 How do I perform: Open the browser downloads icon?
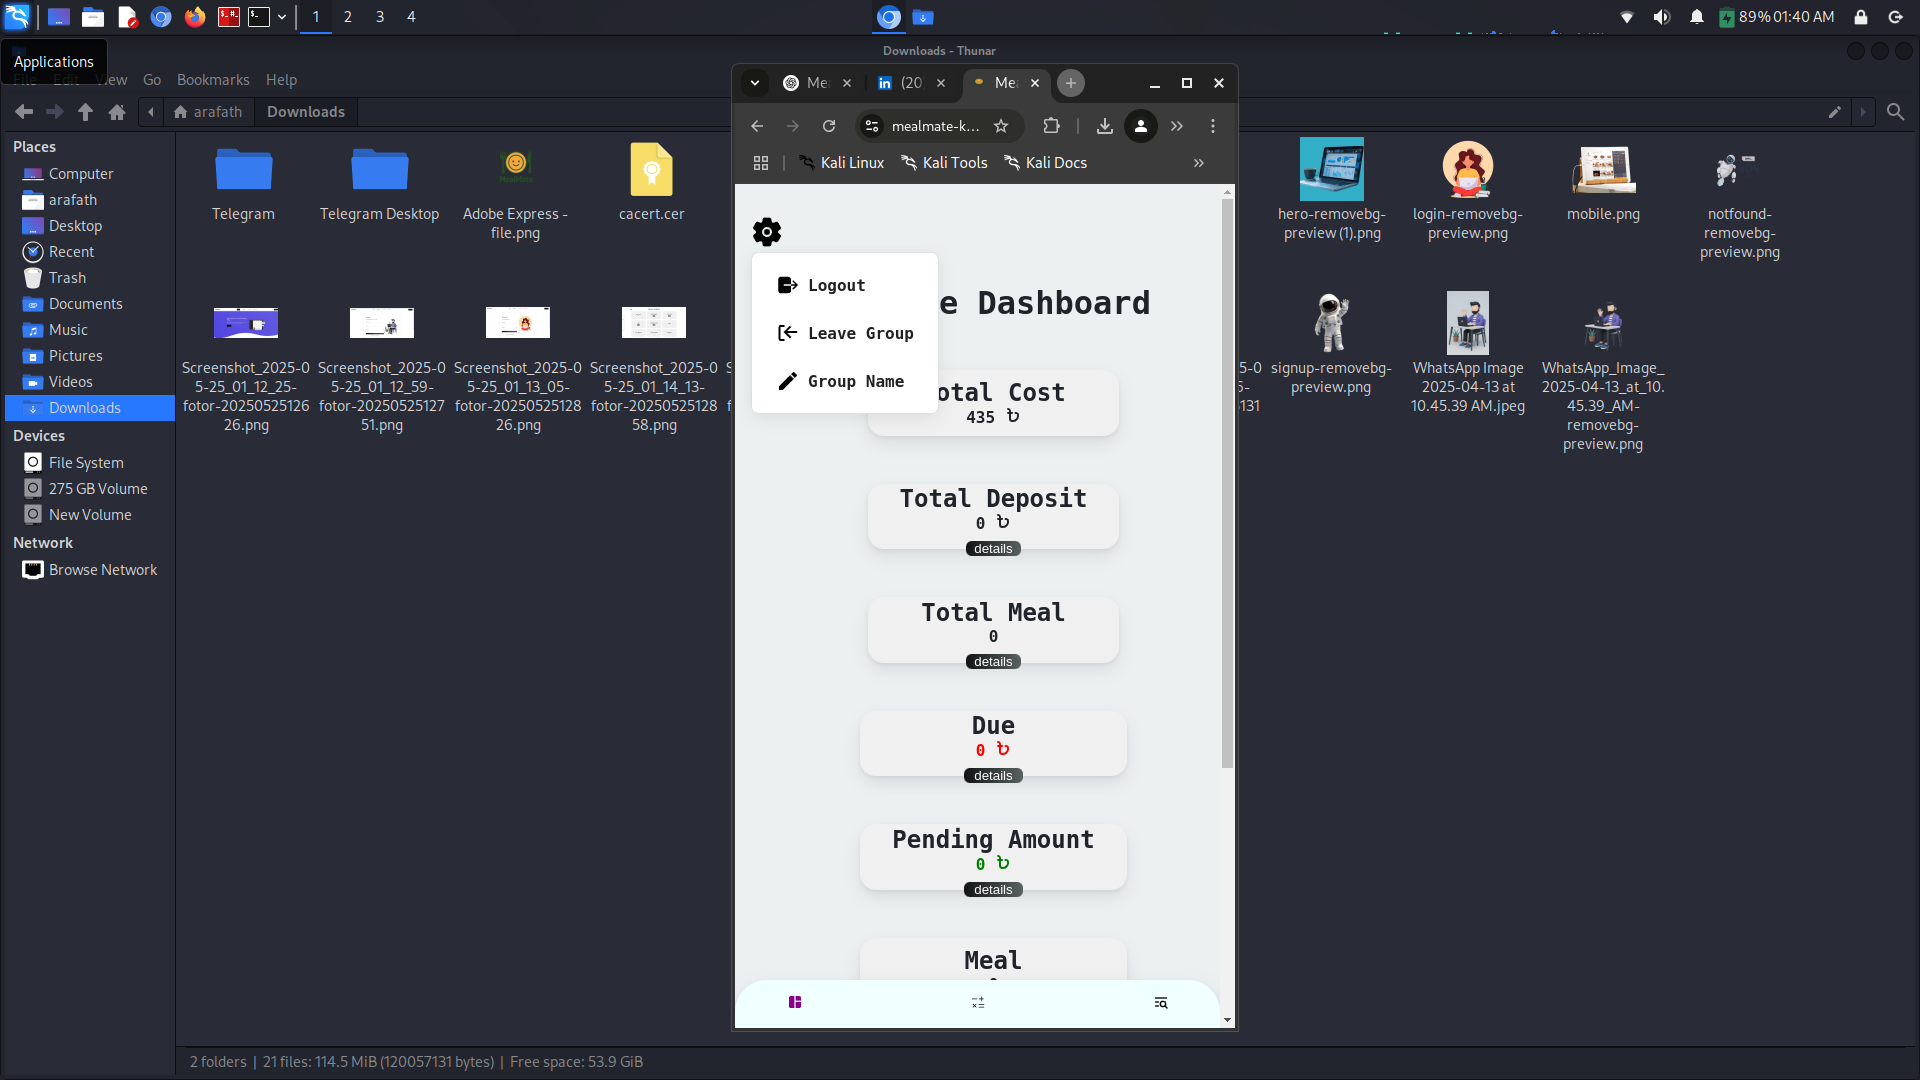(x=1104, y=126)
